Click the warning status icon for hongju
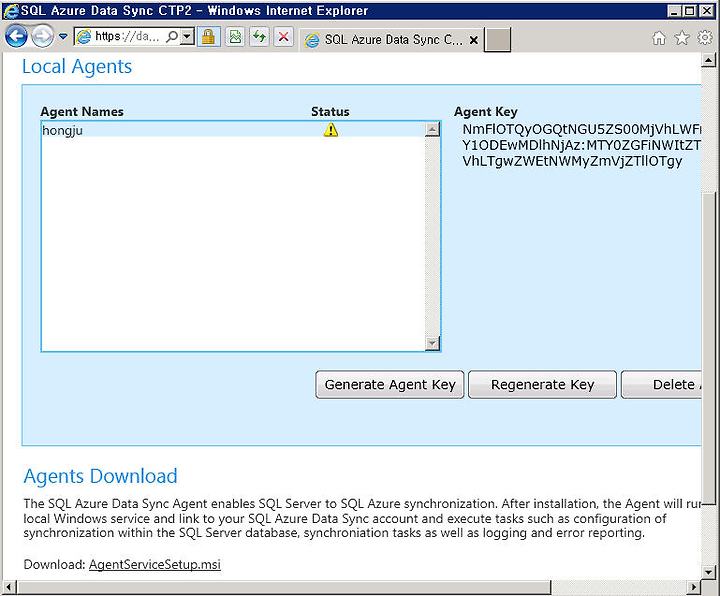720x596 pixels. [331, 130]
